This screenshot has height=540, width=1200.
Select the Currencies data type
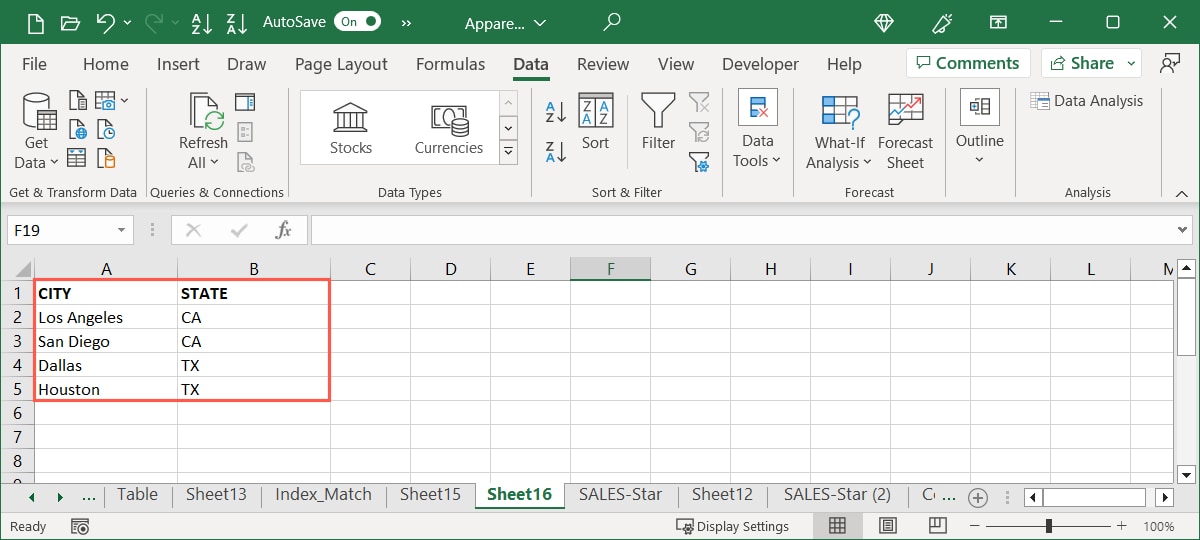point(449,128)
